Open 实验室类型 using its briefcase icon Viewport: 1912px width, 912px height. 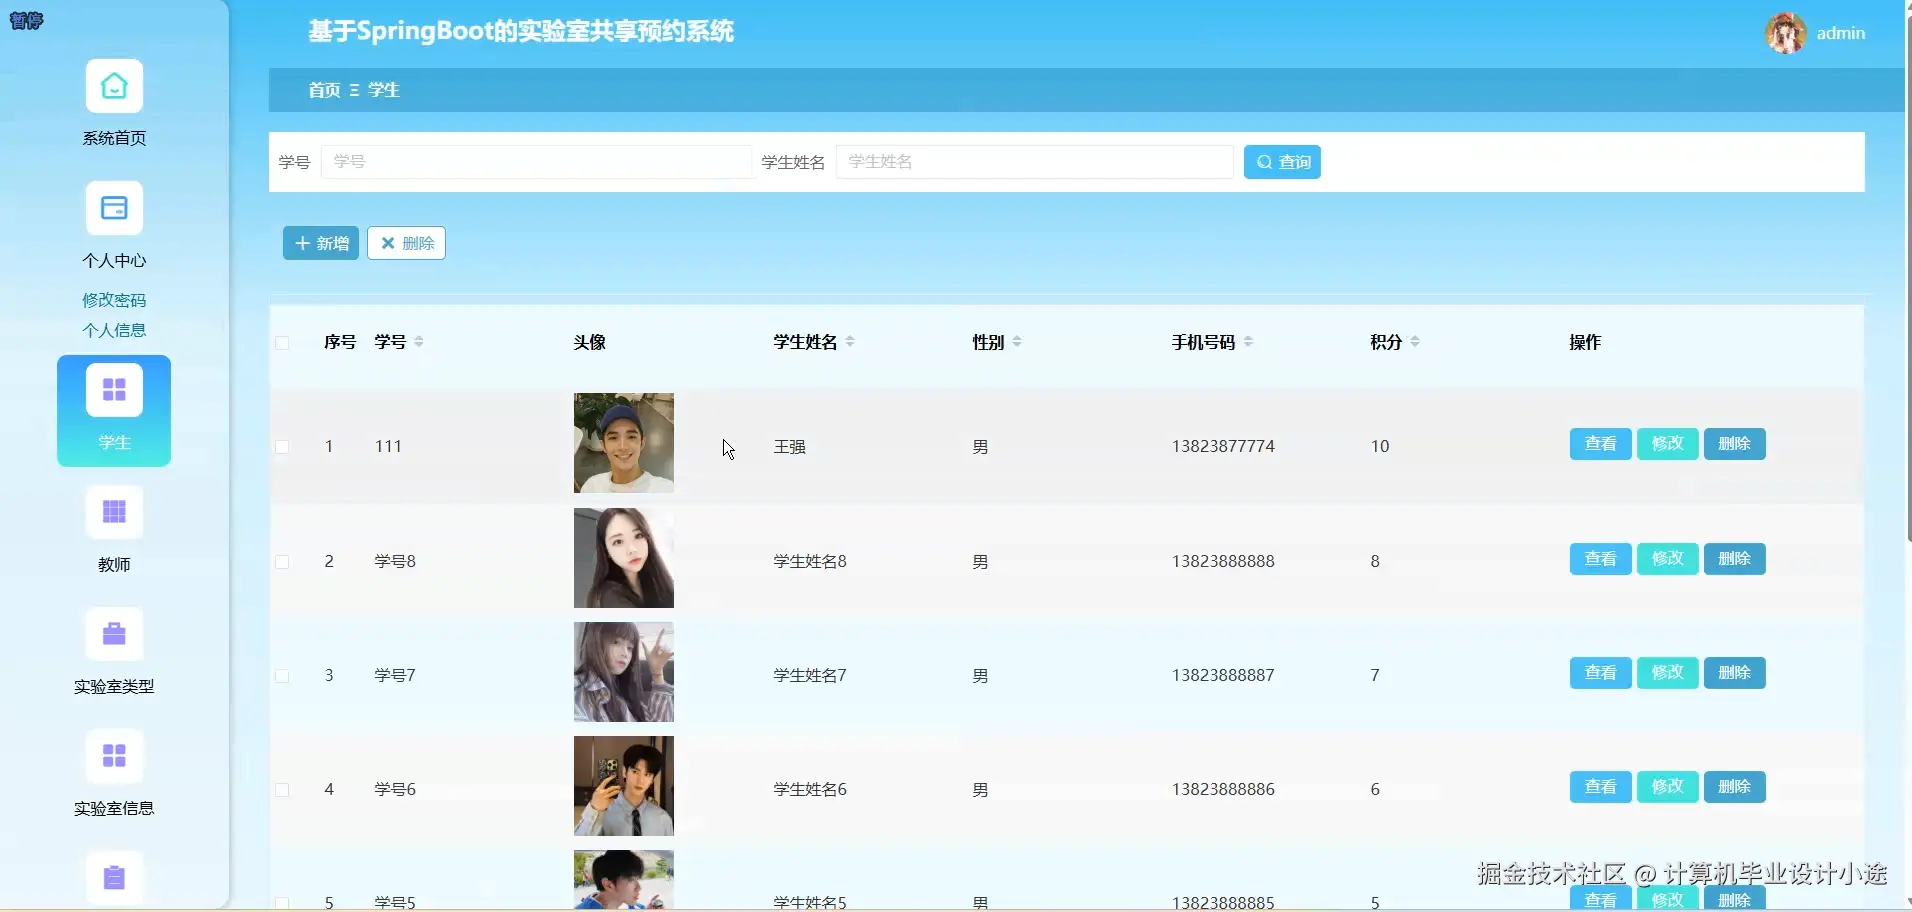[x=113, y=634]
